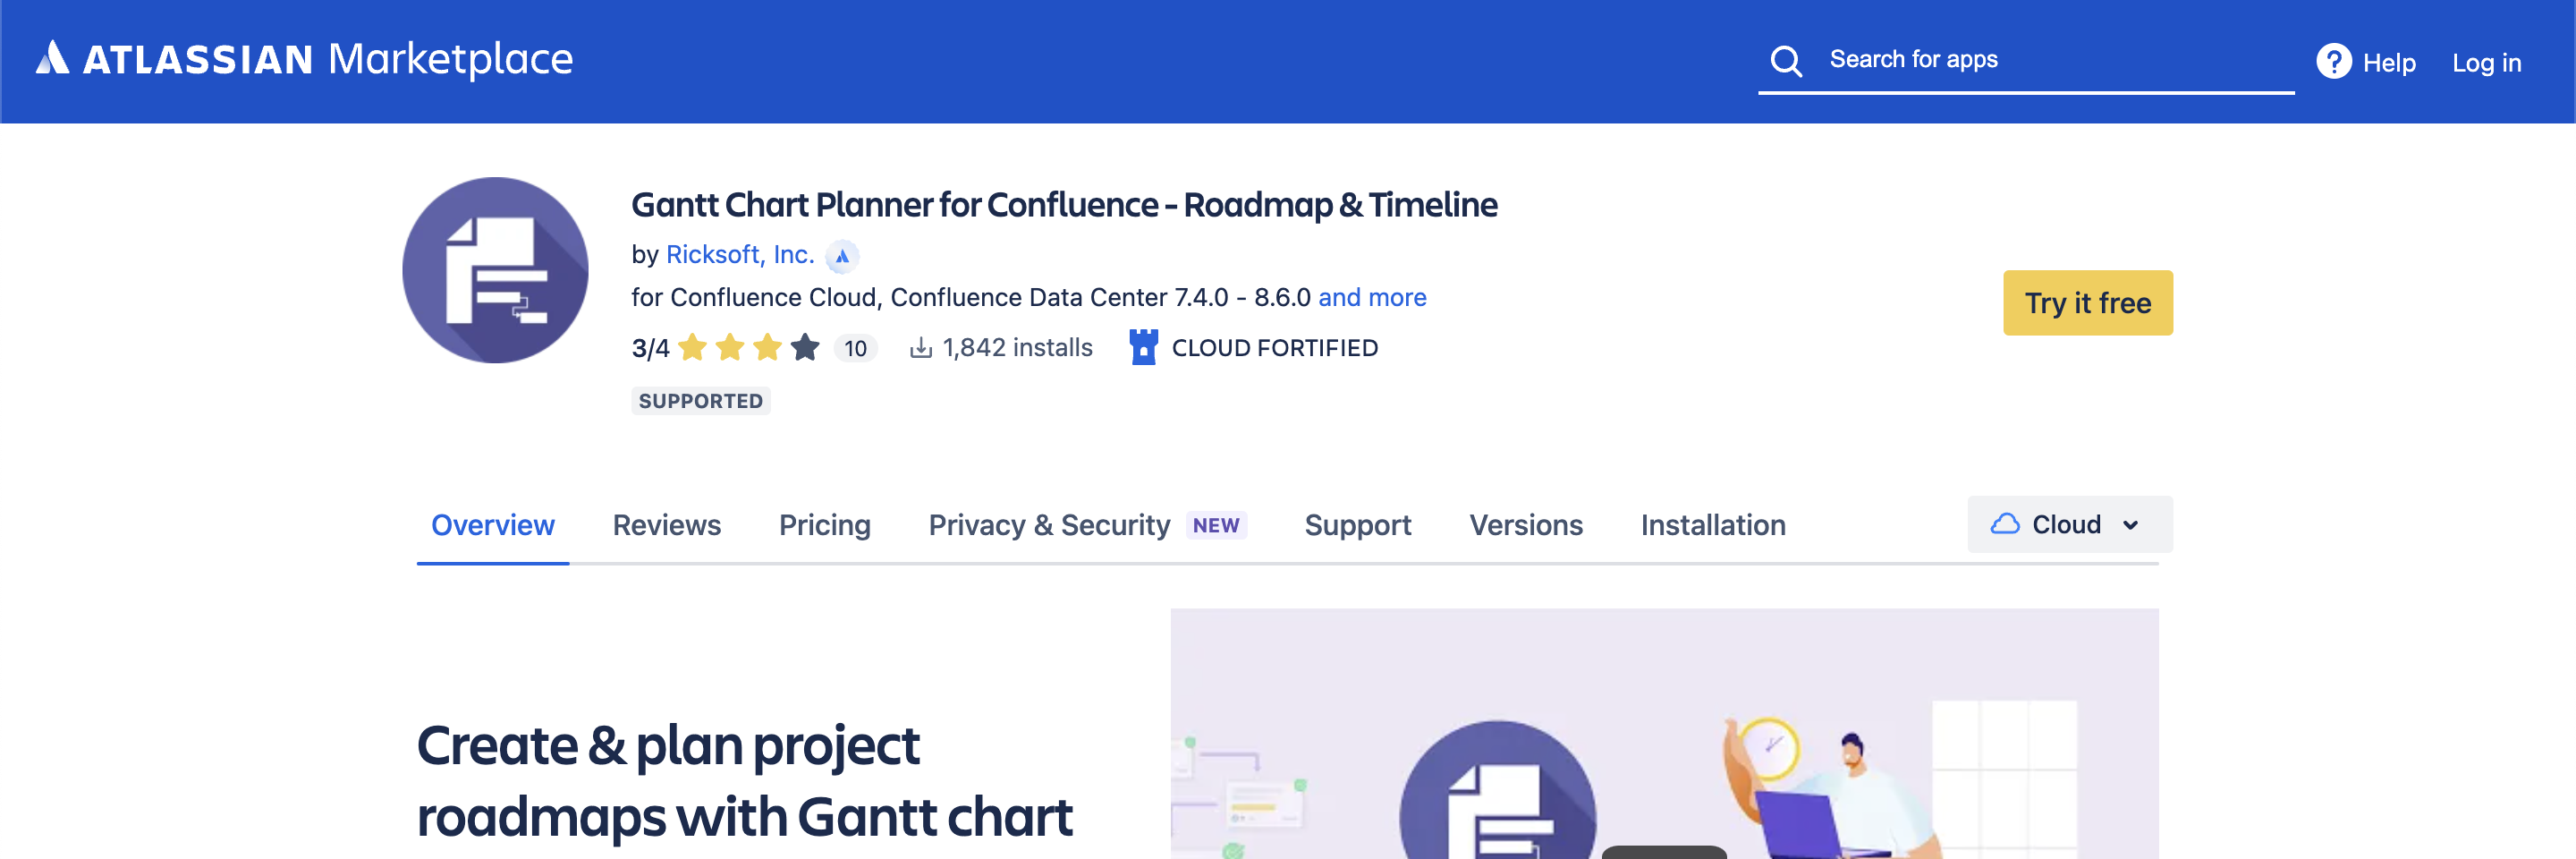Switch to the Reviews tab
This screenshot has width=2576, height=859.
(666, 525)
